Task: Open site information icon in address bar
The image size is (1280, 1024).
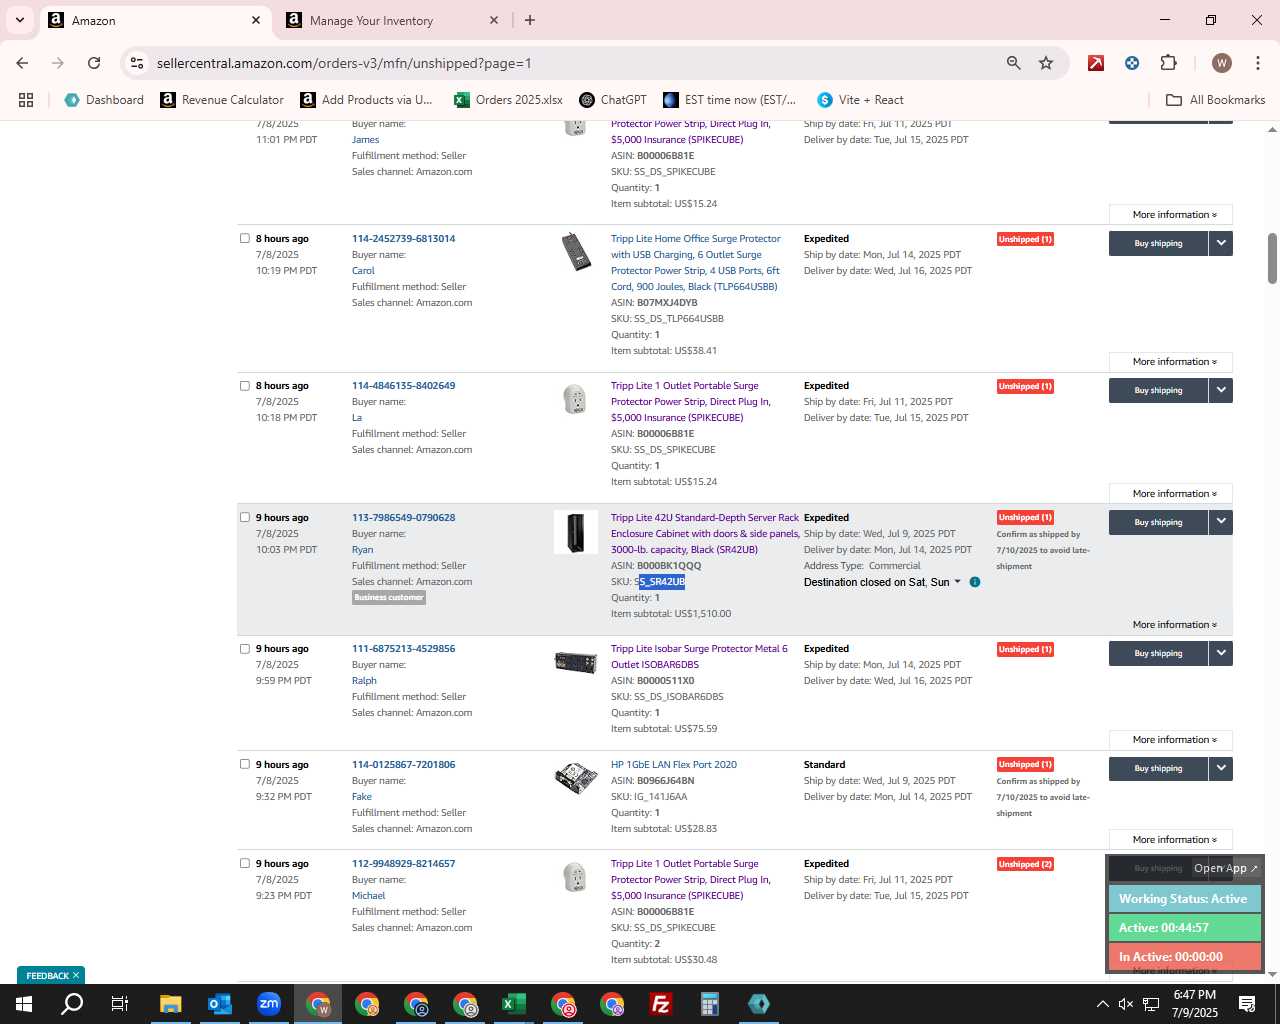Action: pos(137,63)
